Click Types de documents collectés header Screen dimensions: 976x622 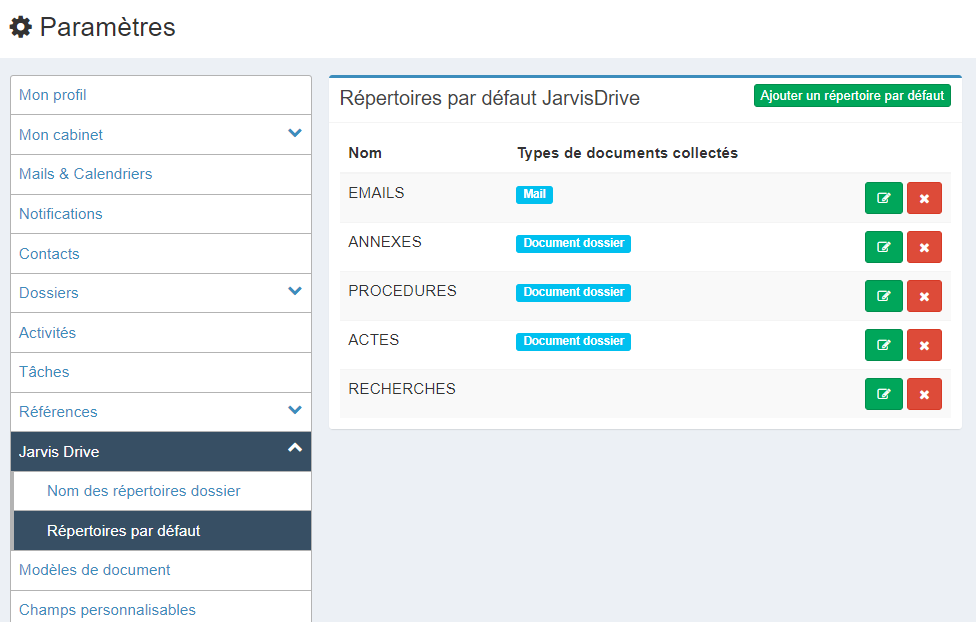pos(627,153)
